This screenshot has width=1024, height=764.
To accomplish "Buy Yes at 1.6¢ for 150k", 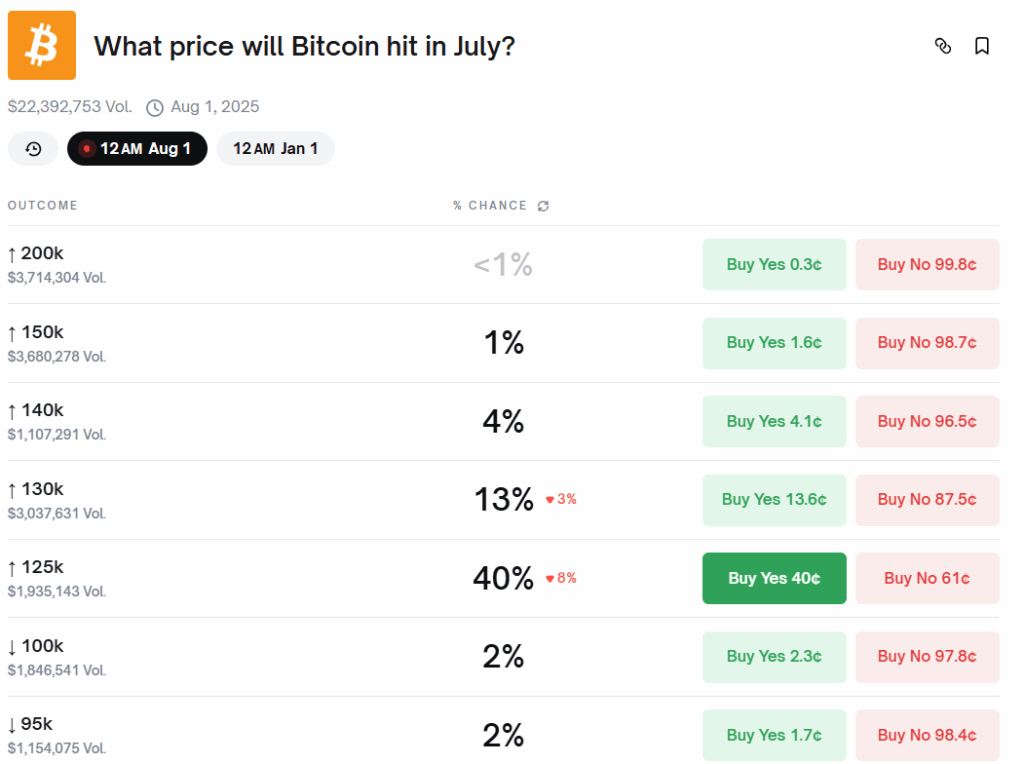I will pyautogui.click(x=774, y=343).
